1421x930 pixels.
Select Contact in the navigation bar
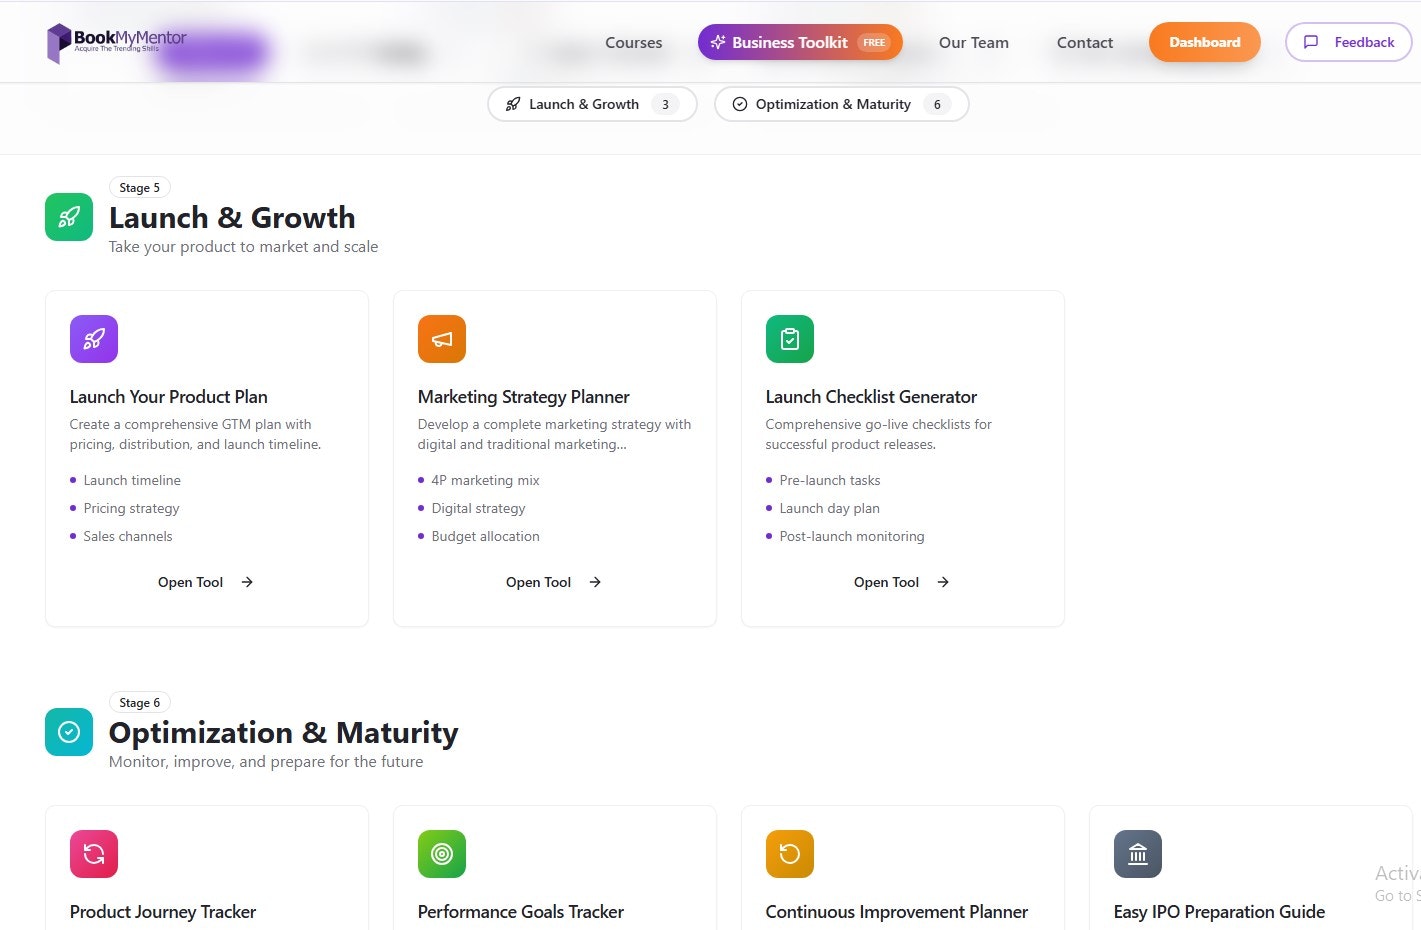1084,42
